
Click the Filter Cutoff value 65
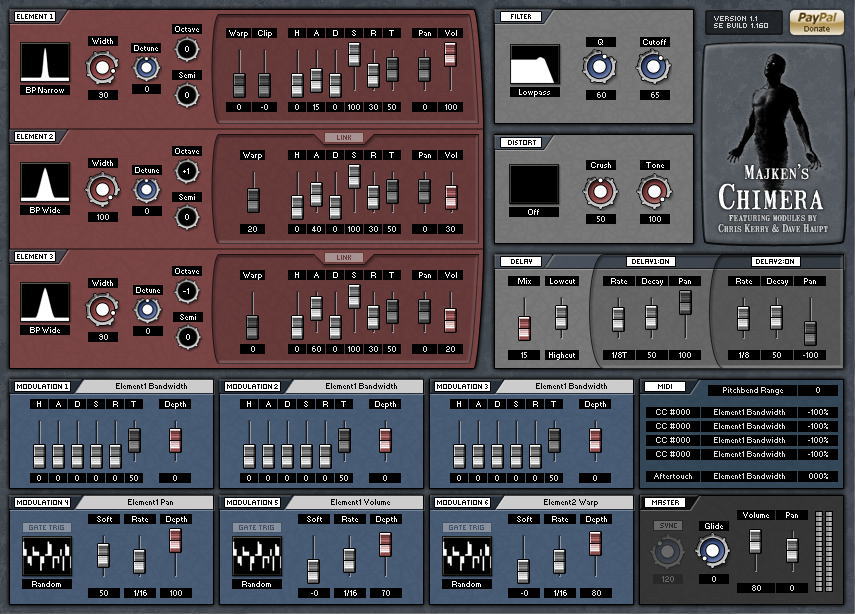[x=654, y=95]
